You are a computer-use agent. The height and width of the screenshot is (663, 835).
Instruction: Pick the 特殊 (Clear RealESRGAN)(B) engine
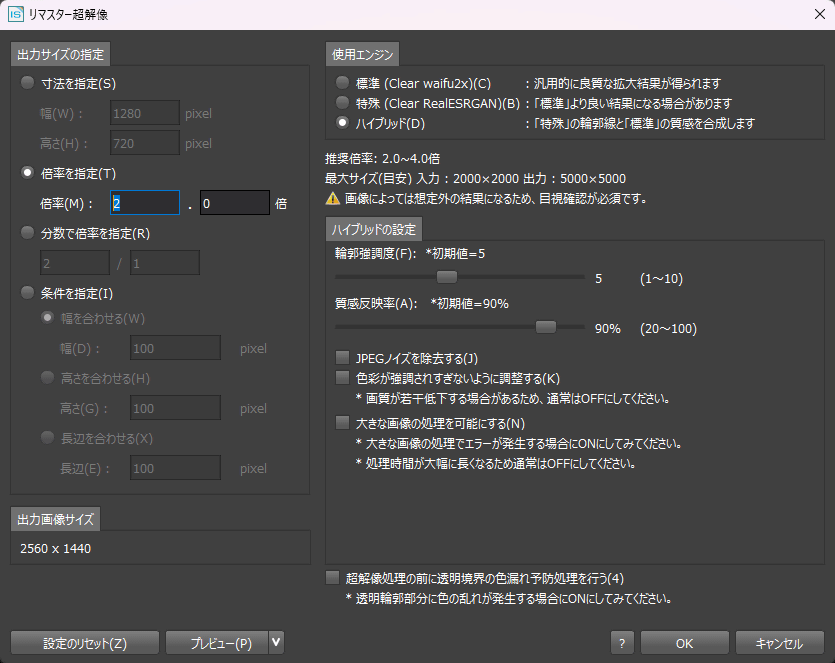pos(342,103)
